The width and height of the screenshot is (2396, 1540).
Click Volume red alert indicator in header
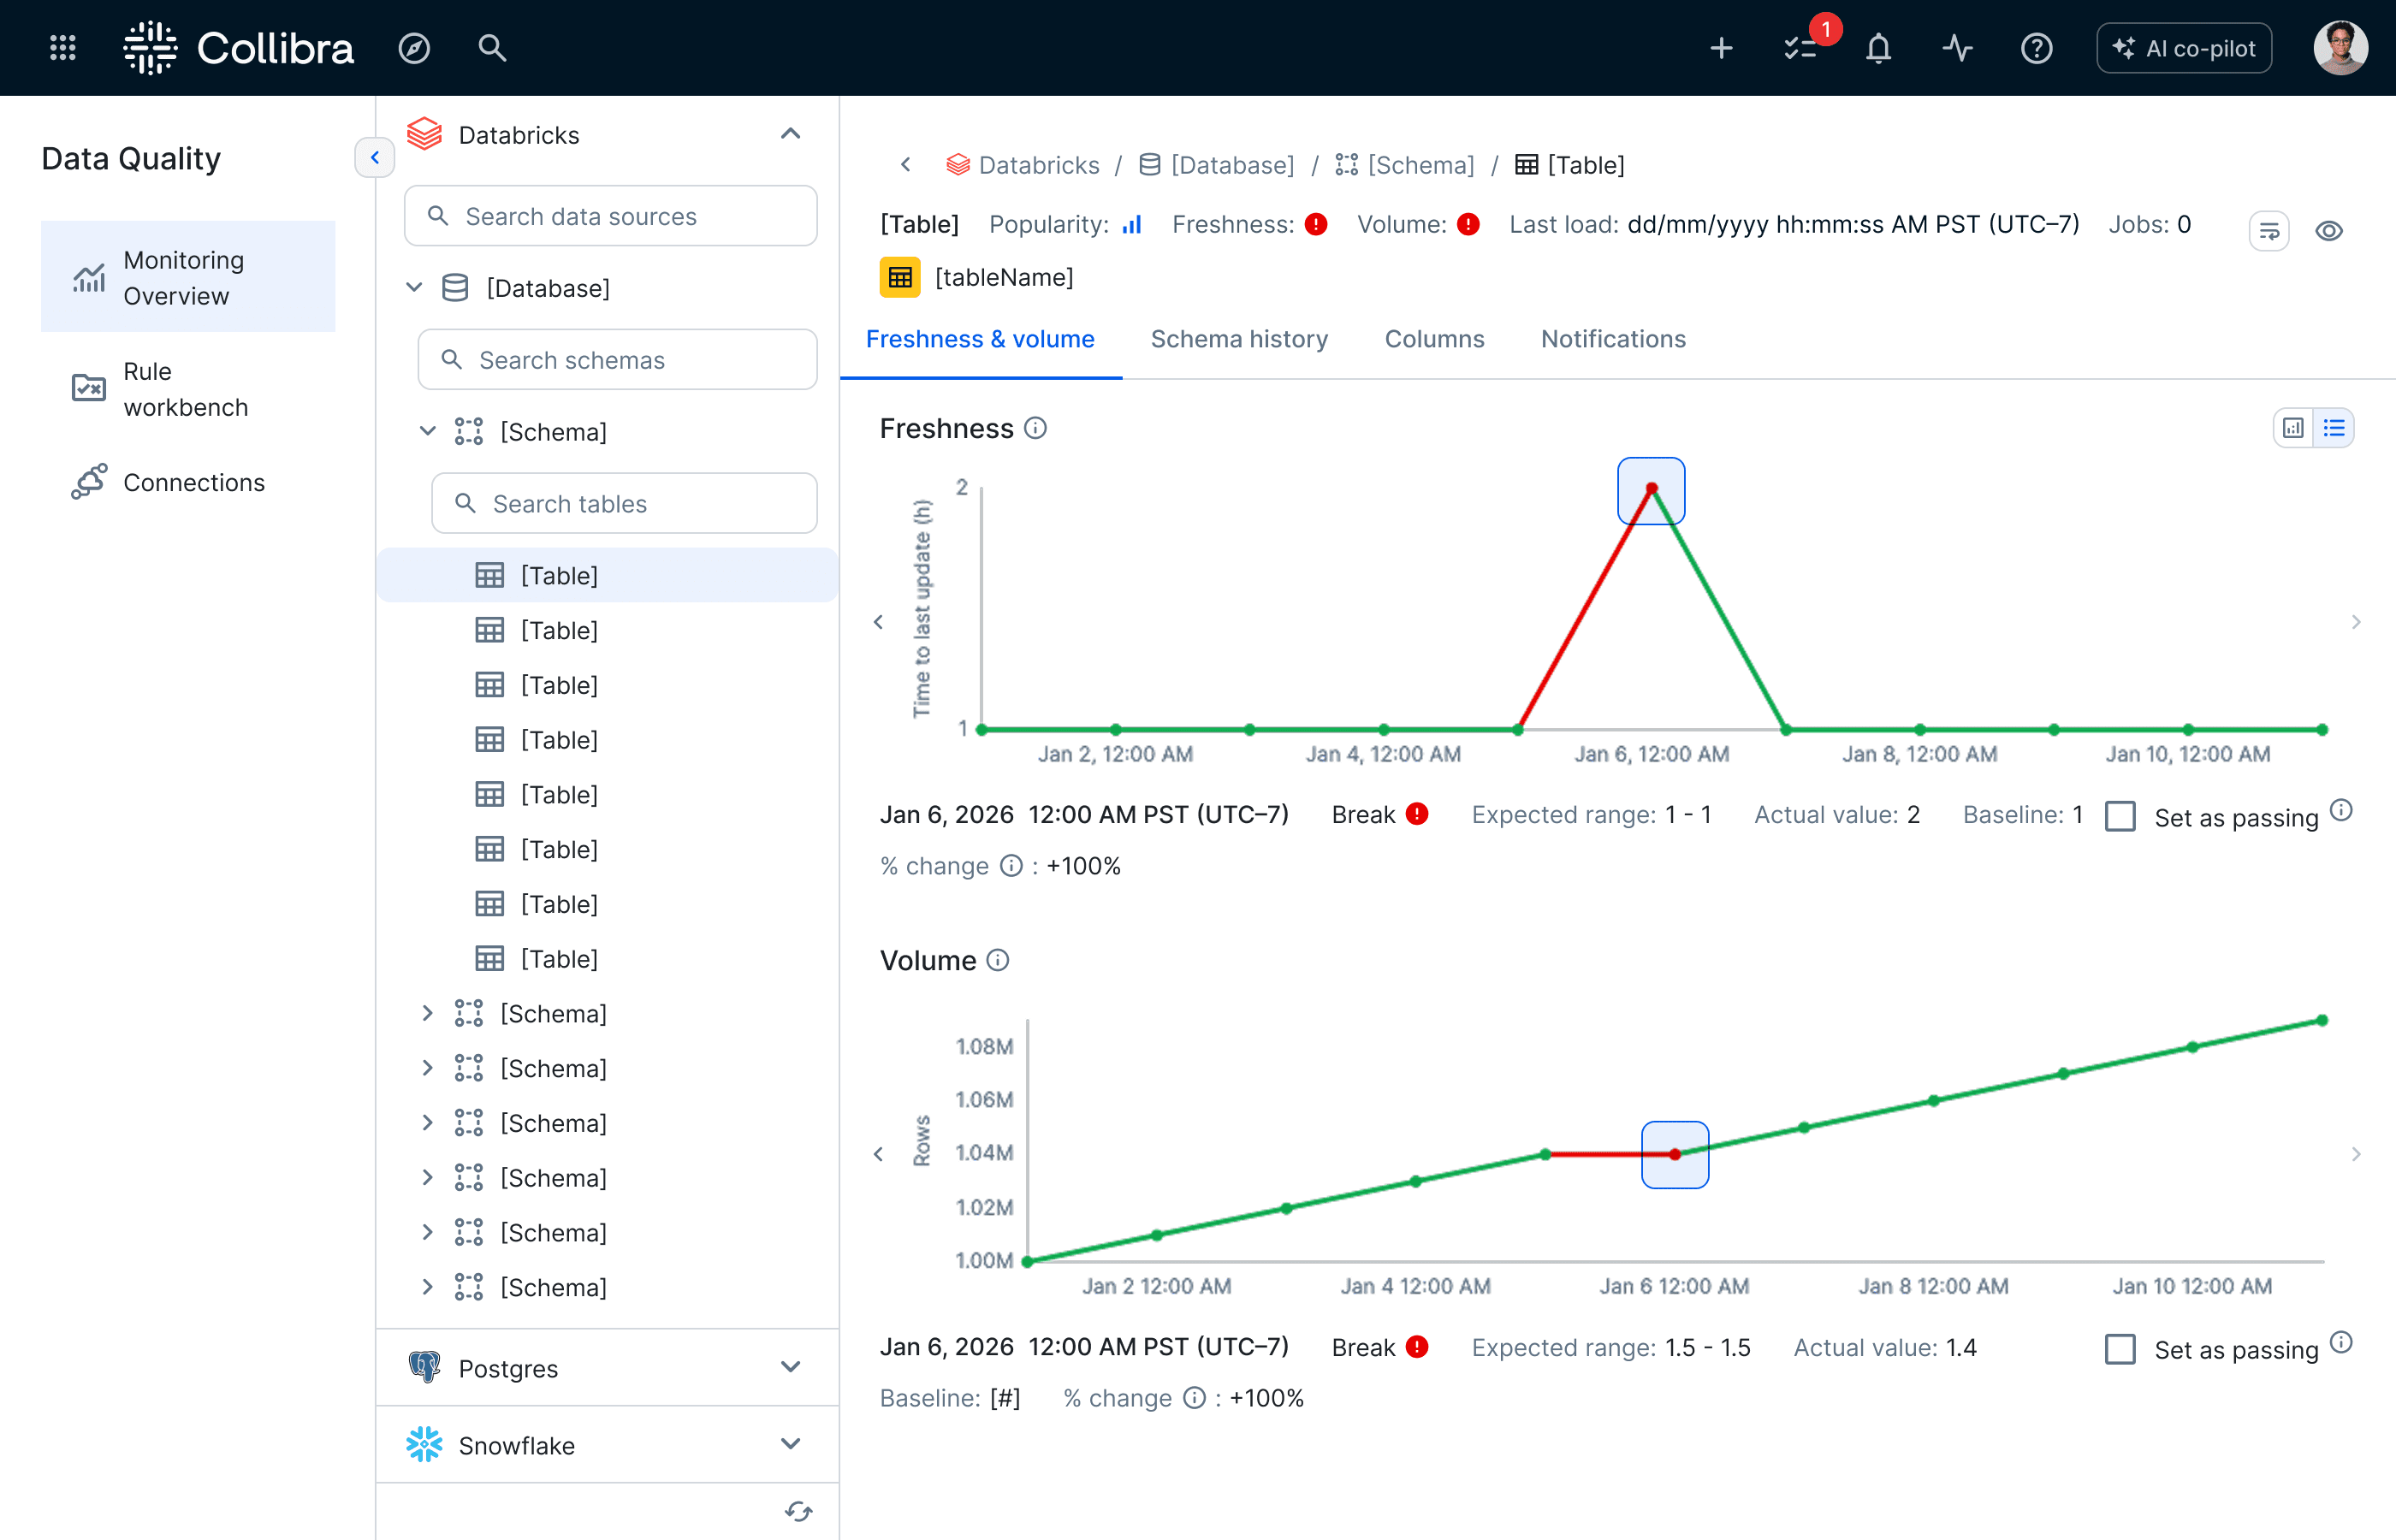click(x=1468, y=225)
